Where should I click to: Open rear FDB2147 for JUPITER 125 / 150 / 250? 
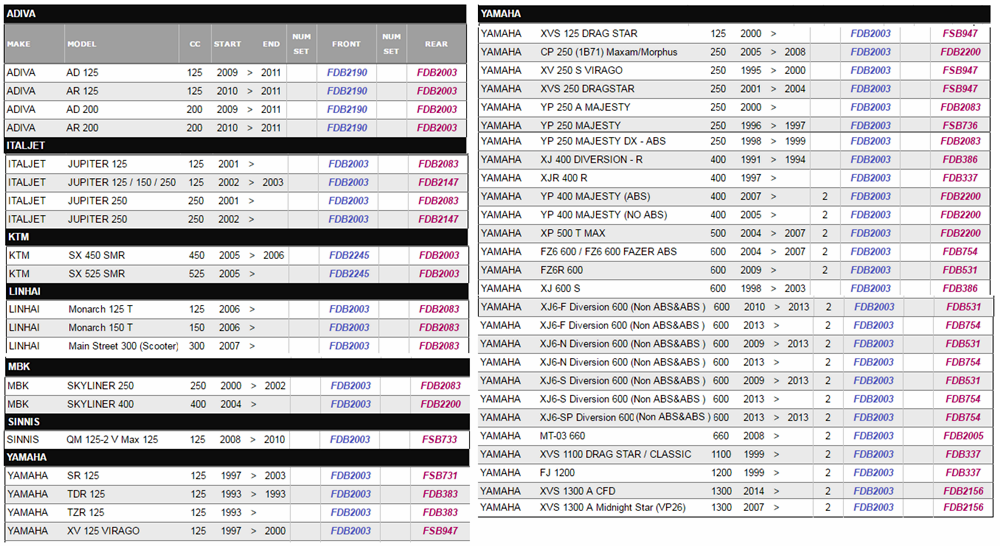pyautogui.click(x=438, y=182)
